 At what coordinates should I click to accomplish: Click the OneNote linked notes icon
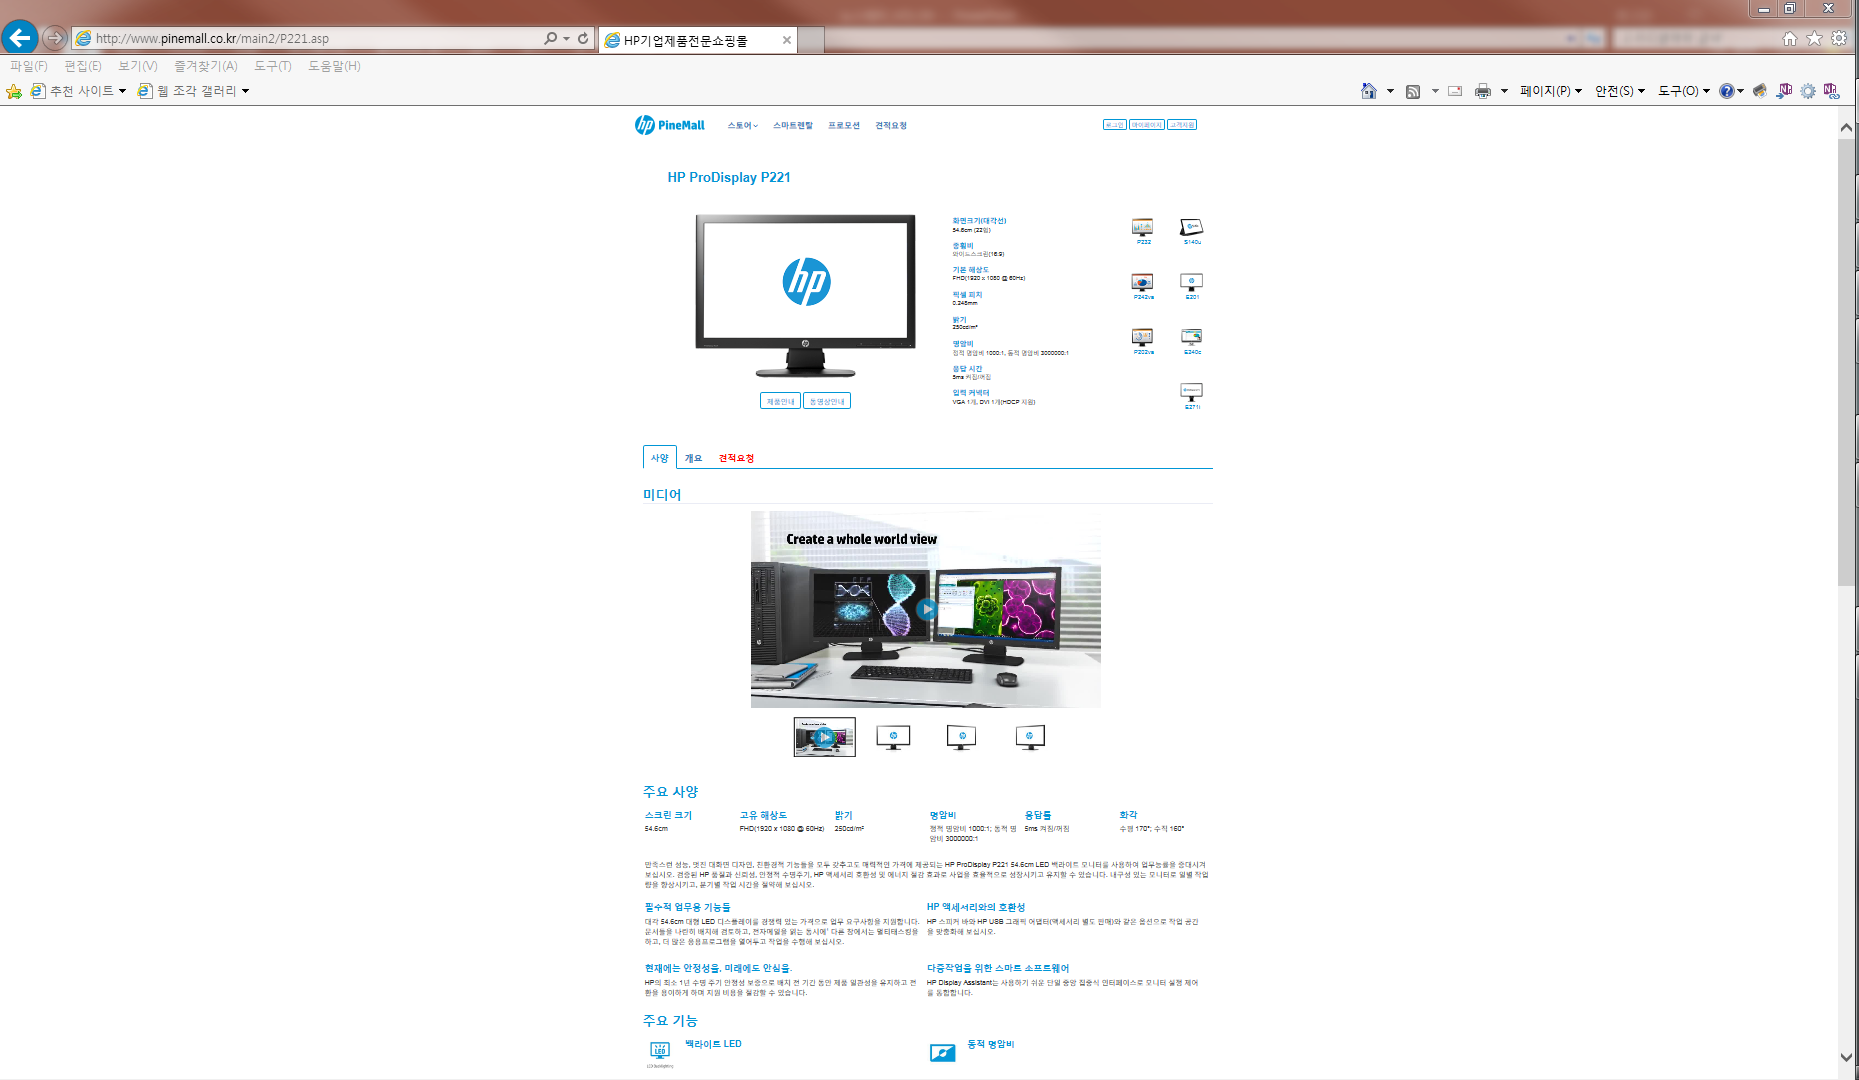(x=1831, y=91)
